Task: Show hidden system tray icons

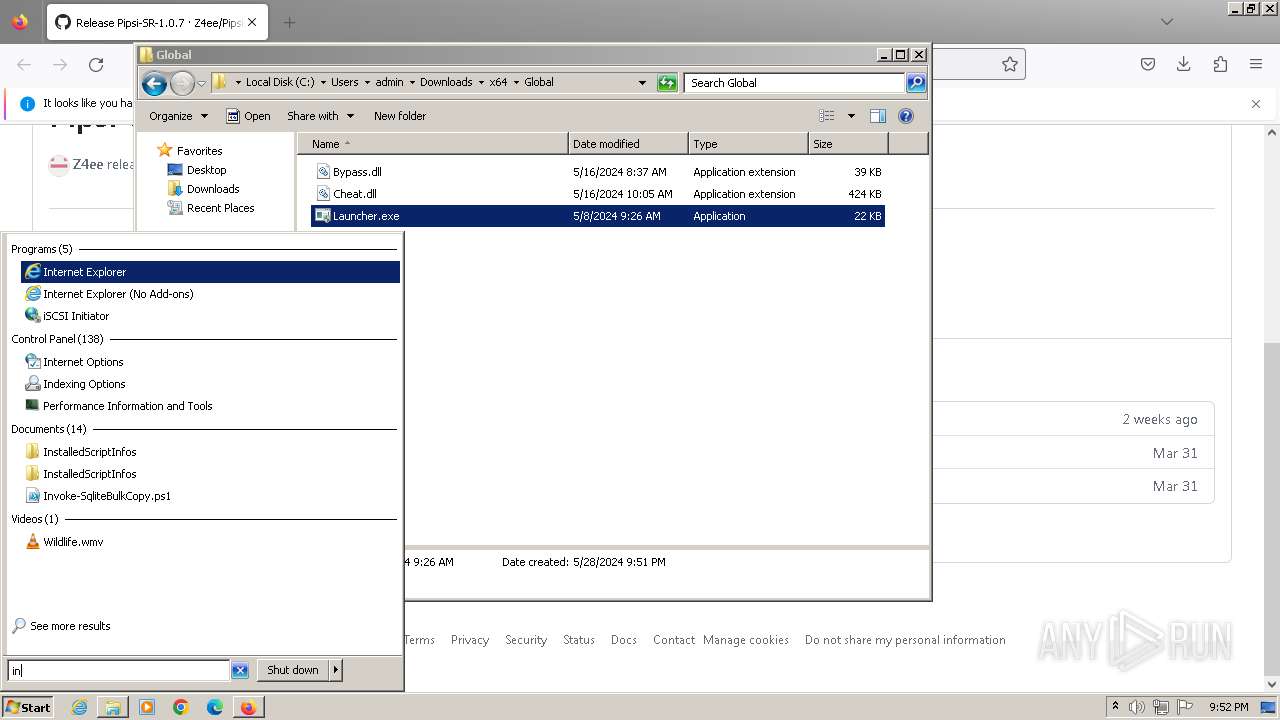Action: (x=1115, y=707)
